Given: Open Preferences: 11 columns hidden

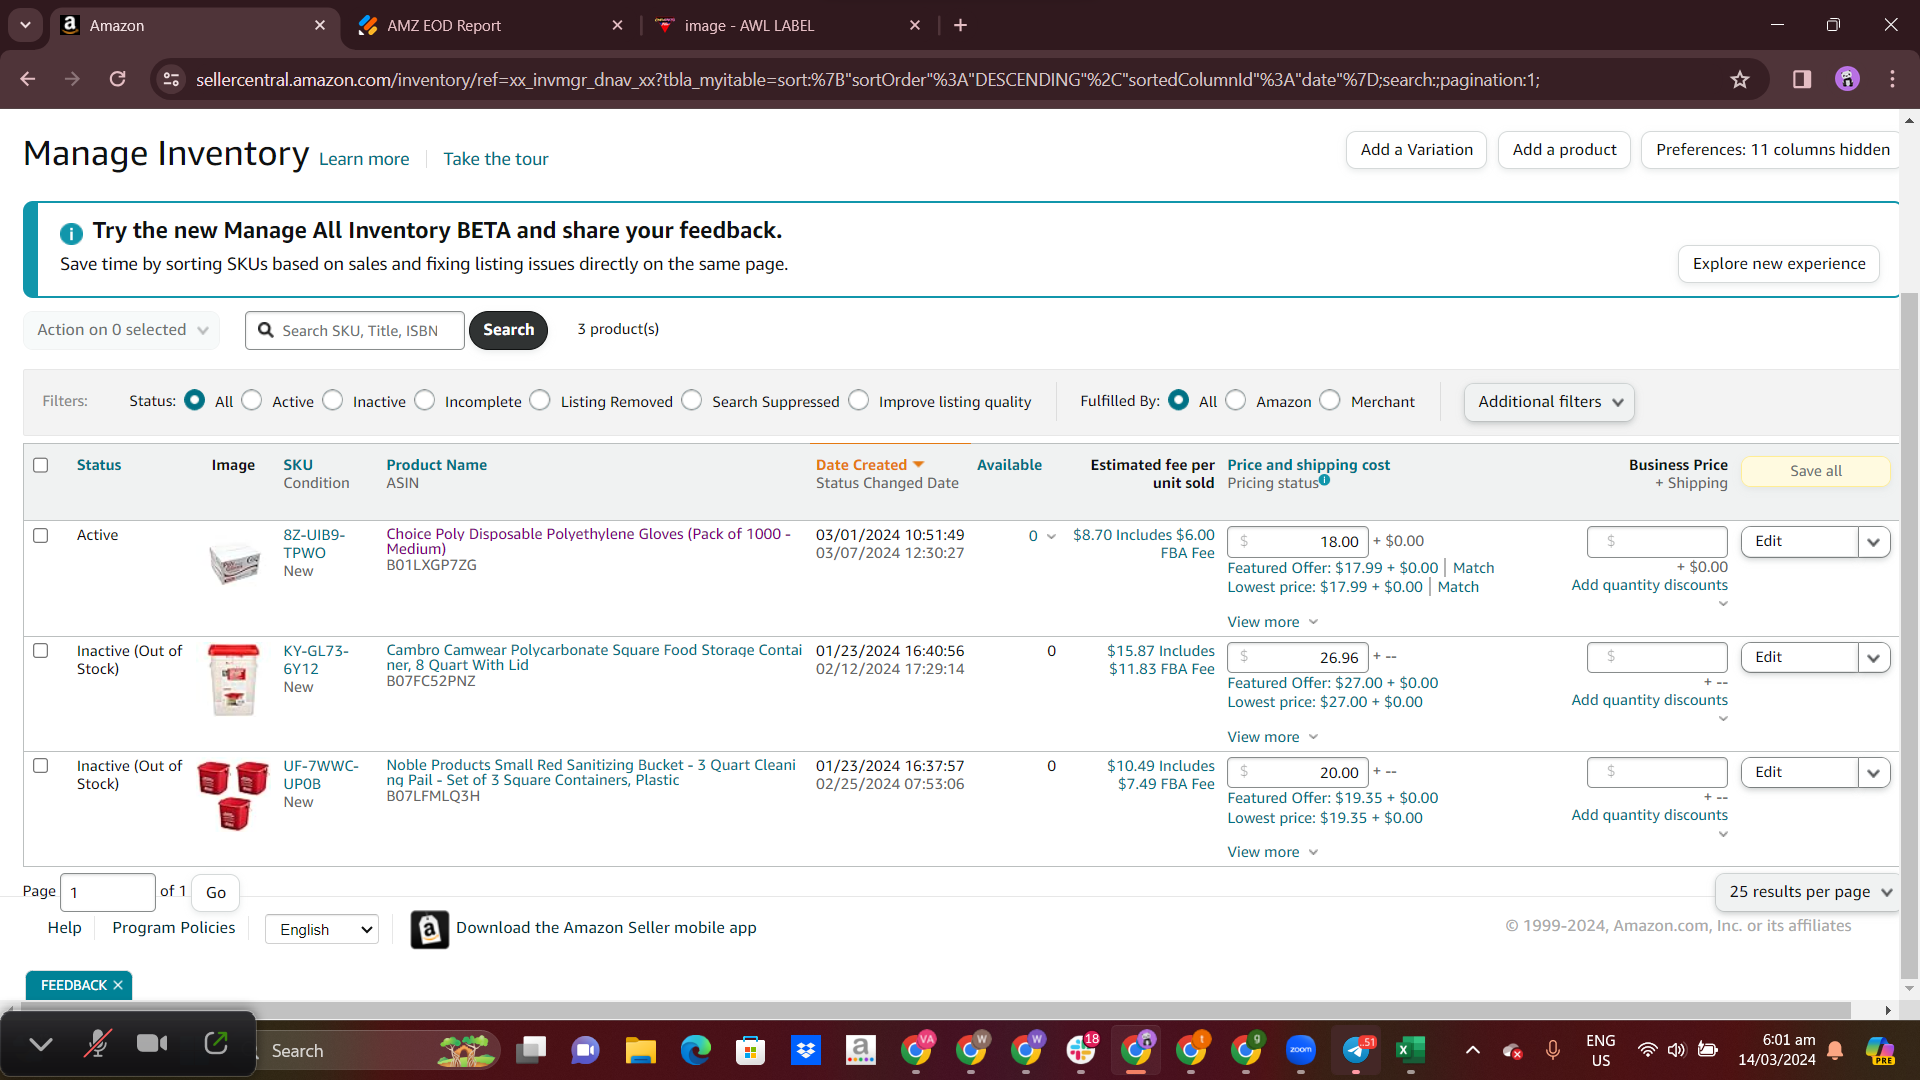Looking at the screenshot, I should (1772, 150).
